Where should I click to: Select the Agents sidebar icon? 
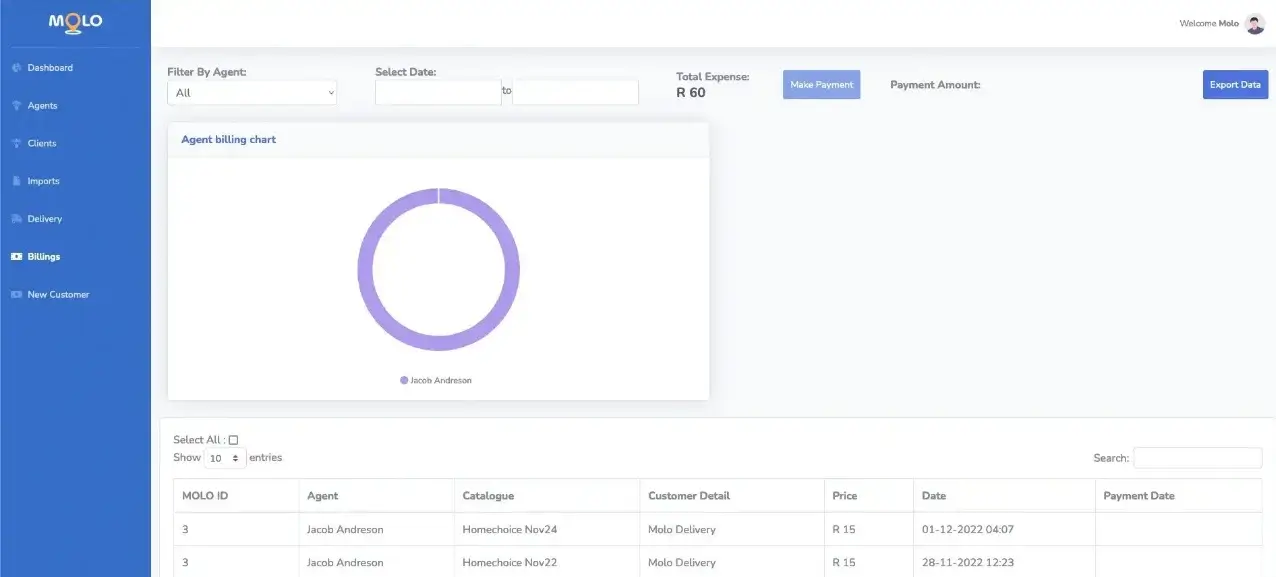(15, 105)
